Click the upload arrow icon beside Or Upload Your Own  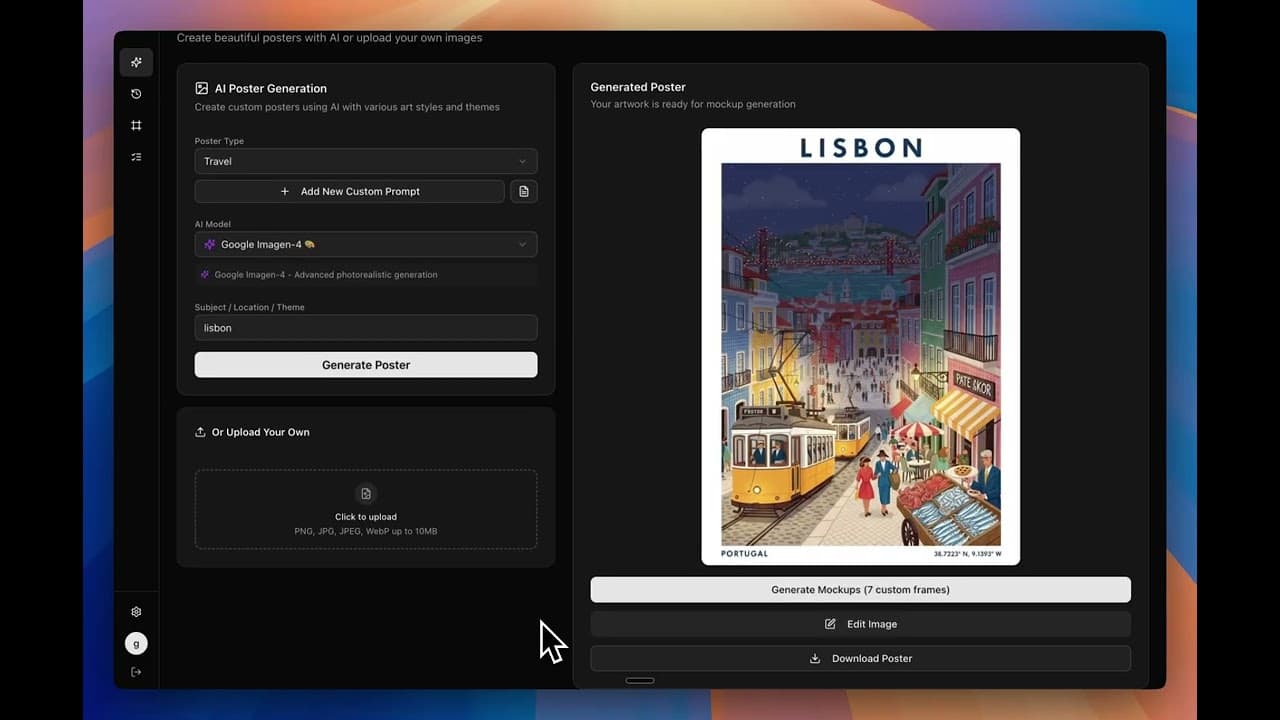tap(201, 432)
